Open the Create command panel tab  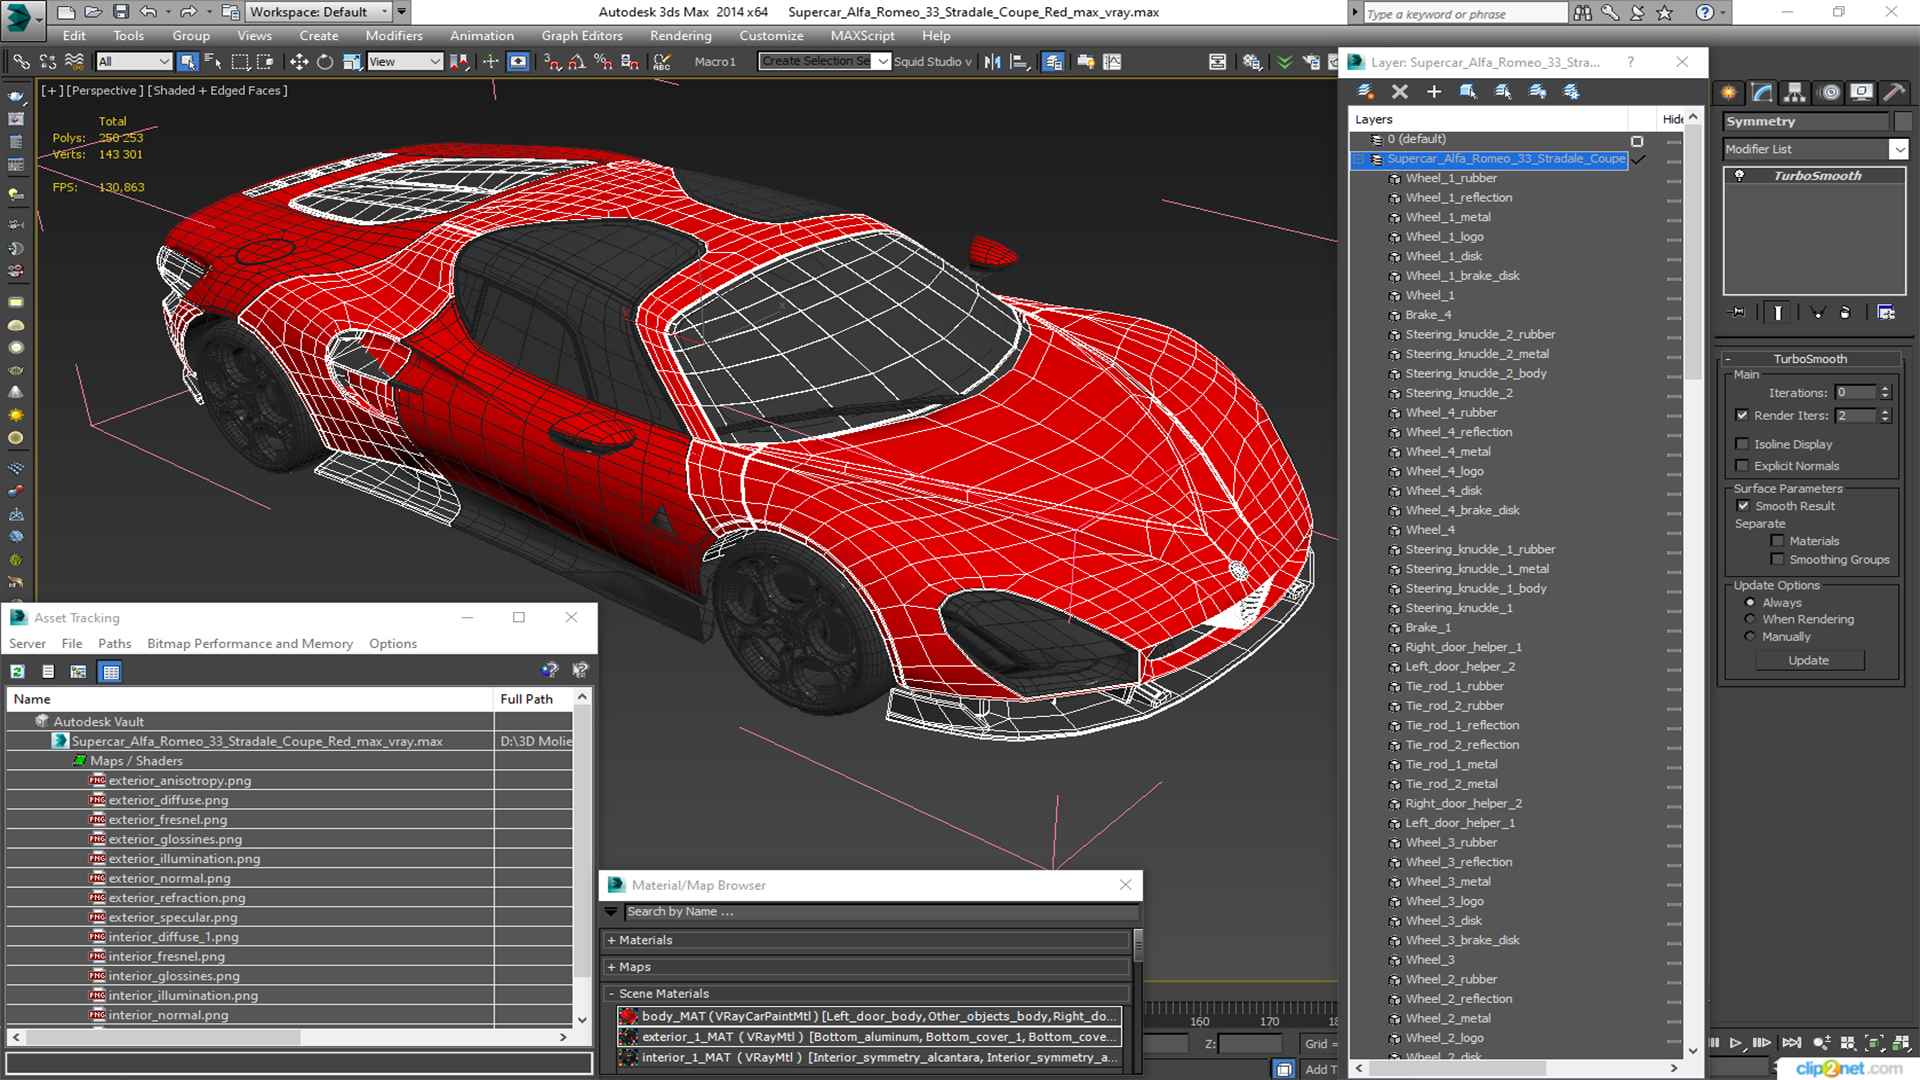pos(1729,92)
